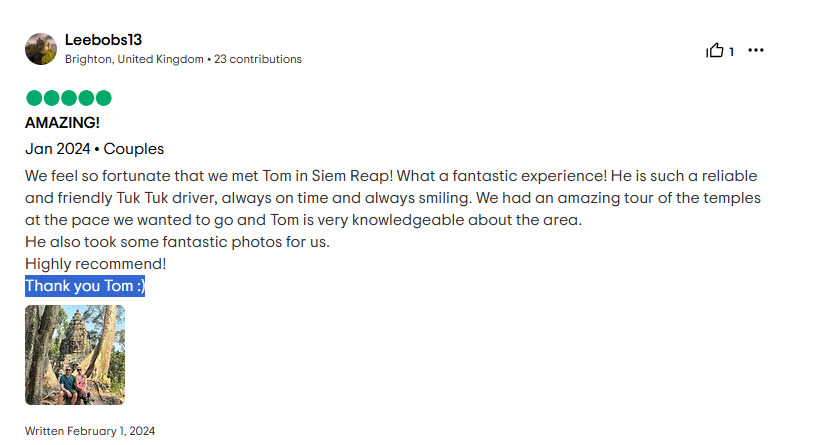Image resolution: width=817 pixels, height=445 pixels.
Task: Open the three-dot more options menu
Action: tap(756, 50)
